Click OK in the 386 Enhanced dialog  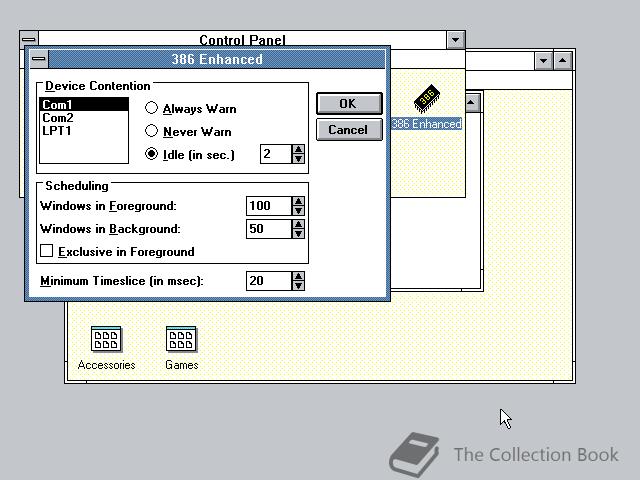(x=349, y=103)
